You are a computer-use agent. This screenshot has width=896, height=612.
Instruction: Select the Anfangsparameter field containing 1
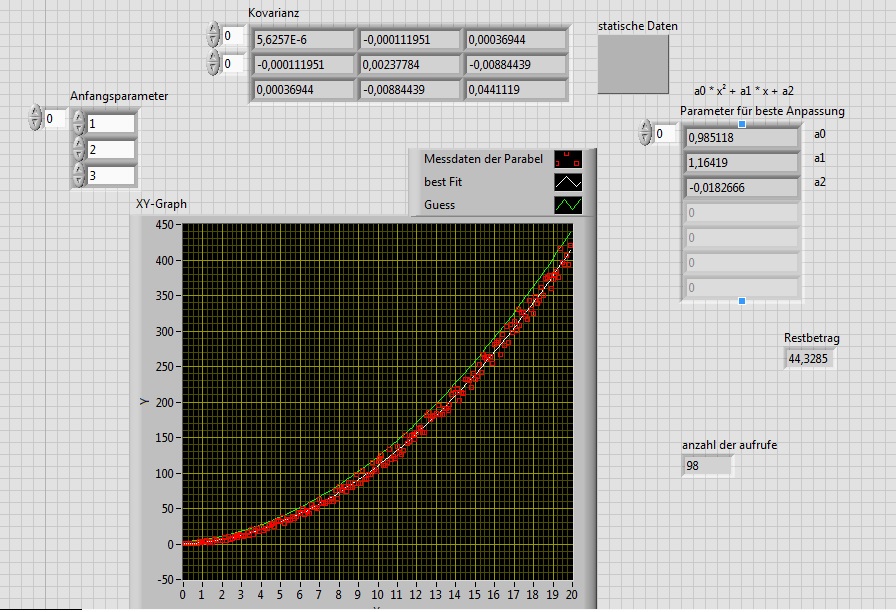click(x=110, y=124)
